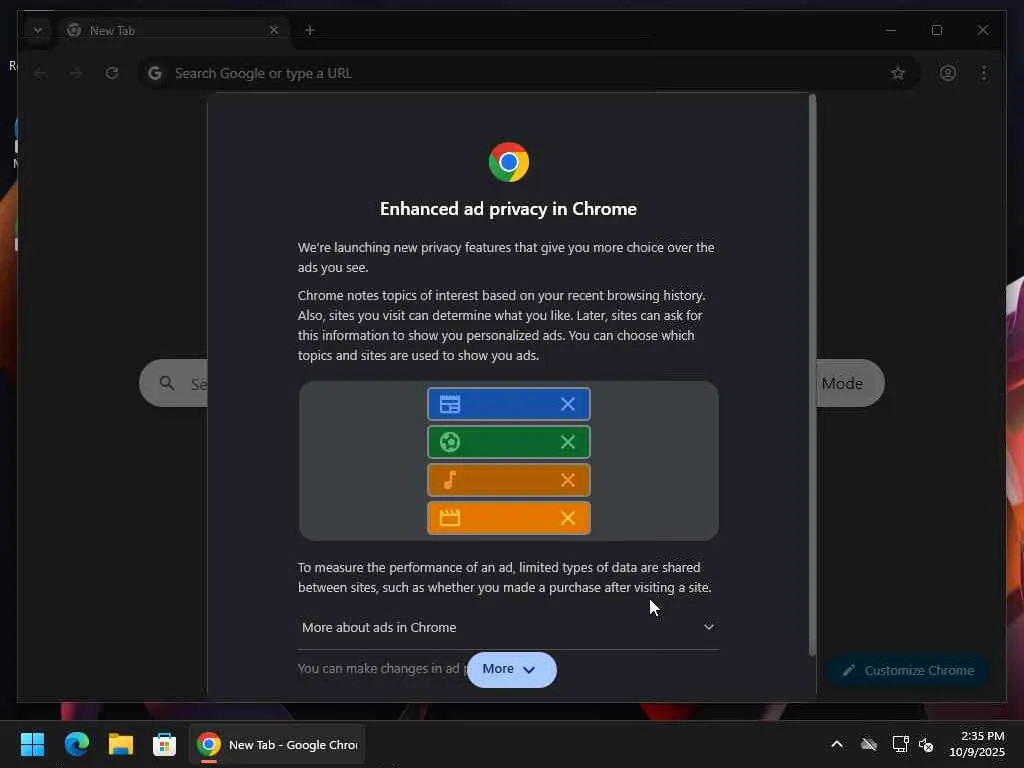1024x768 pixels.
Task: Open the clock showing 2:35 PM
Action: (x=977, y=744)
